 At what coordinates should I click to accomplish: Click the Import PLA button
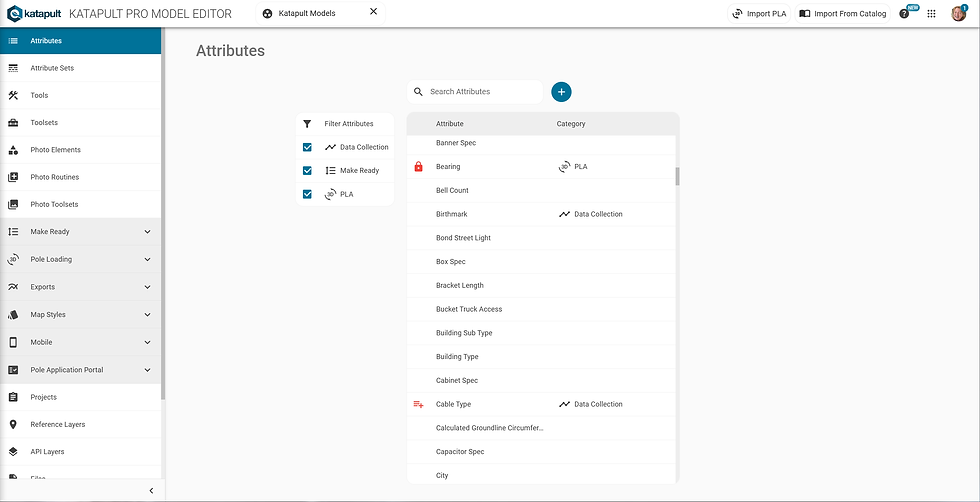point(759,13)
